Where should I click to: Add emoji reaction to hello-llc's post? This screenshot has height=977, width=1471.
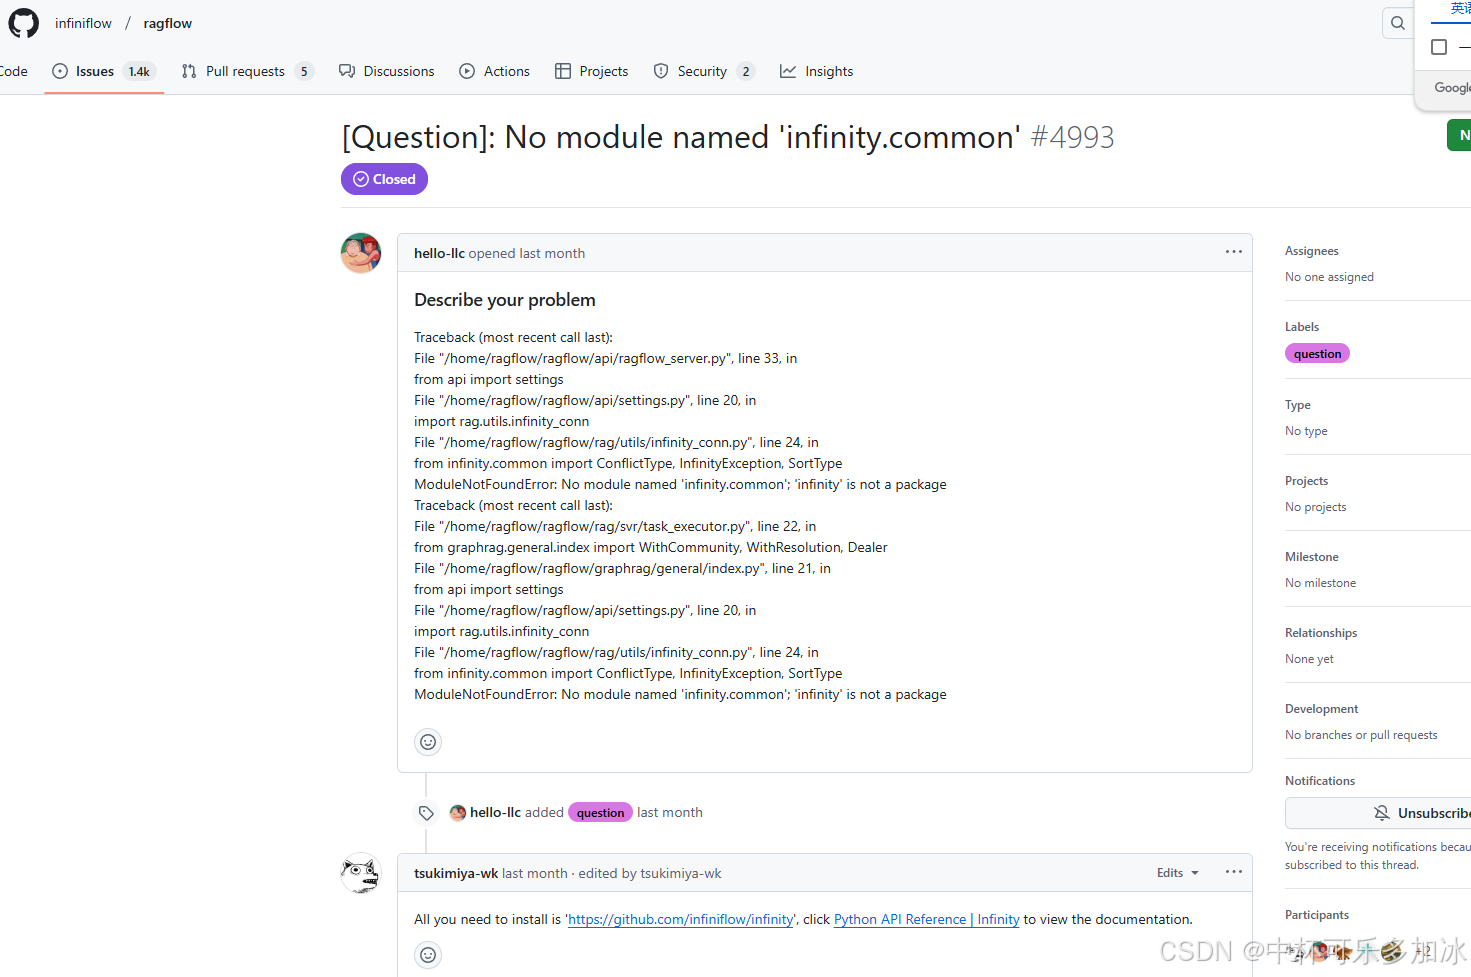click(x=428, y=742)
